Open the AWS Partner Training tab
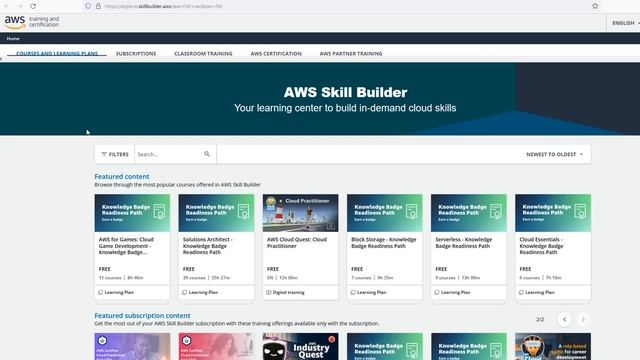This screenshot has height=360, width=640. (x=351, y=53)
